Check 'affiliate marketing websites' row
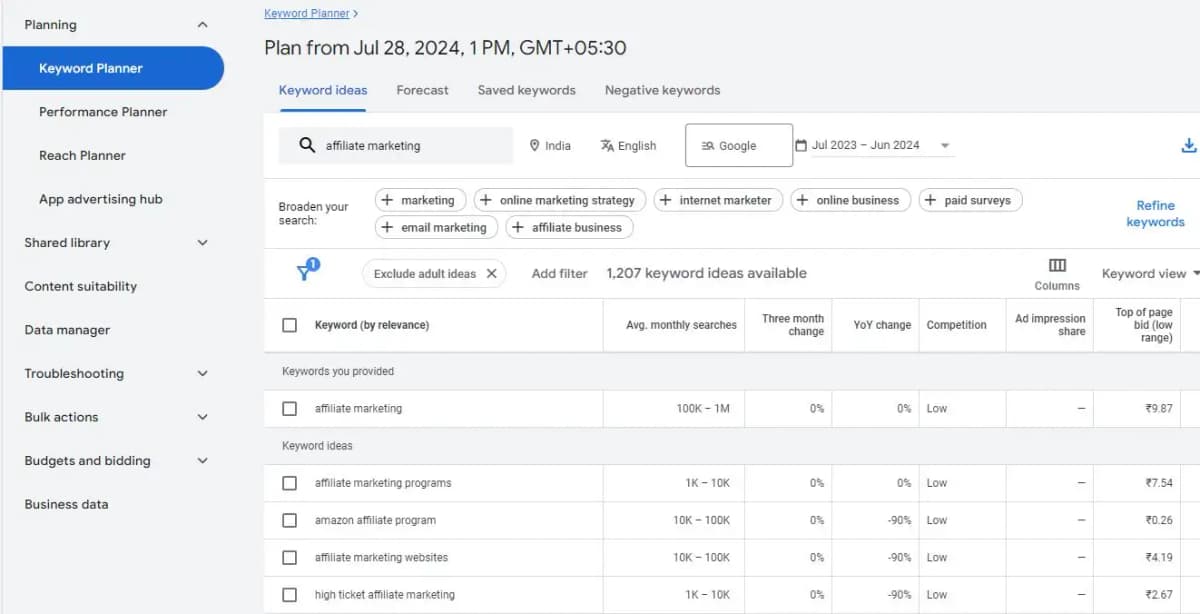Screen dimensions: 1200x614 pos(290,557)
